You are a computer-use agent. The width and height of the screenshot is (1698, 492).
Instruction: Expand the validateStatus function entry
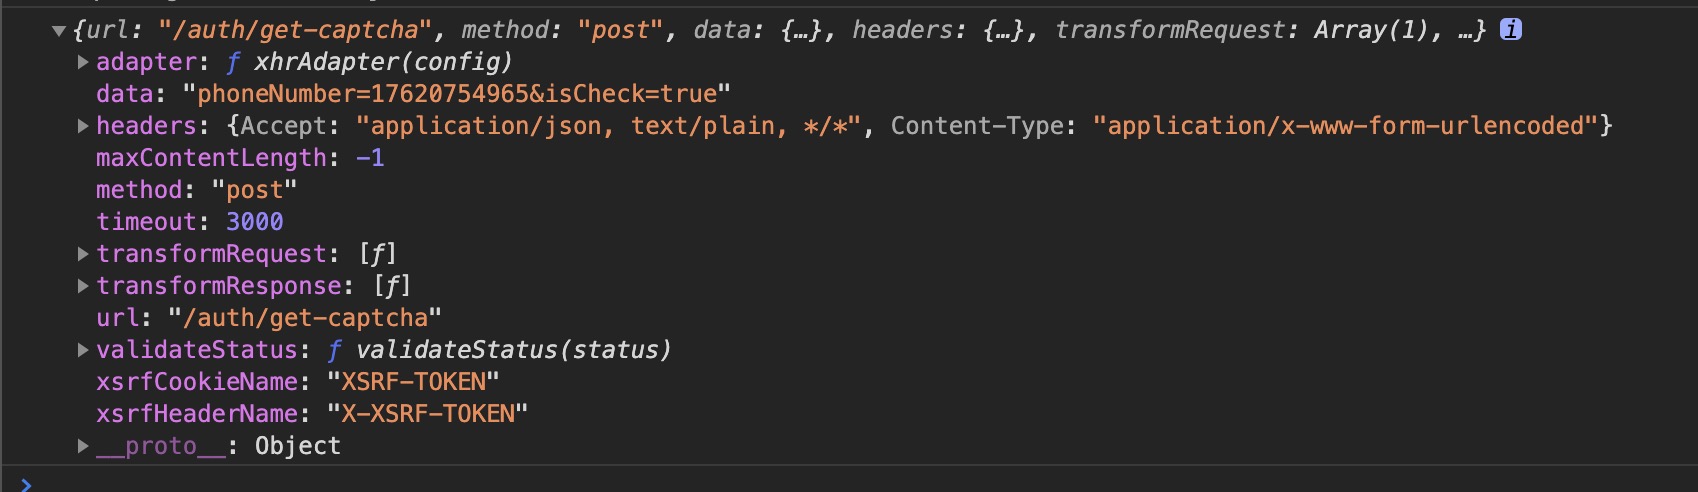[83, 350]
